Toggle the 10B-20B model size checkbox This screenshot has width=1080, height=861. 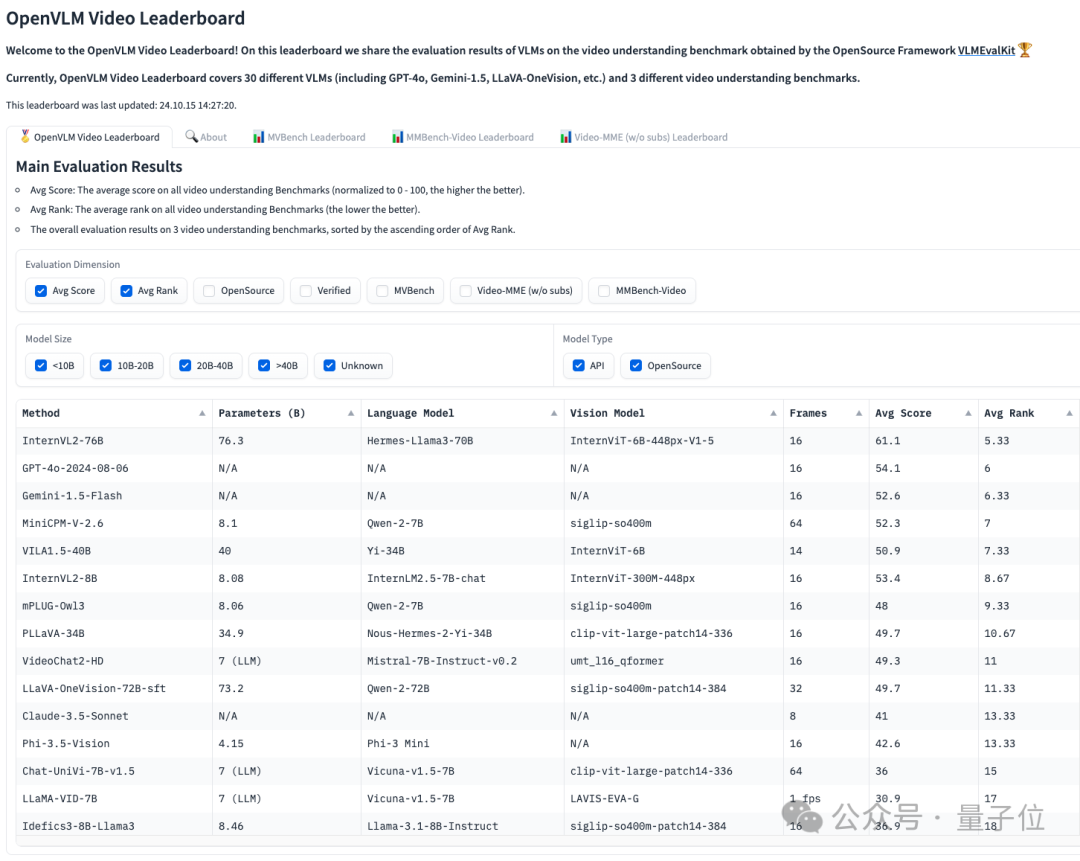click(105, 366)
